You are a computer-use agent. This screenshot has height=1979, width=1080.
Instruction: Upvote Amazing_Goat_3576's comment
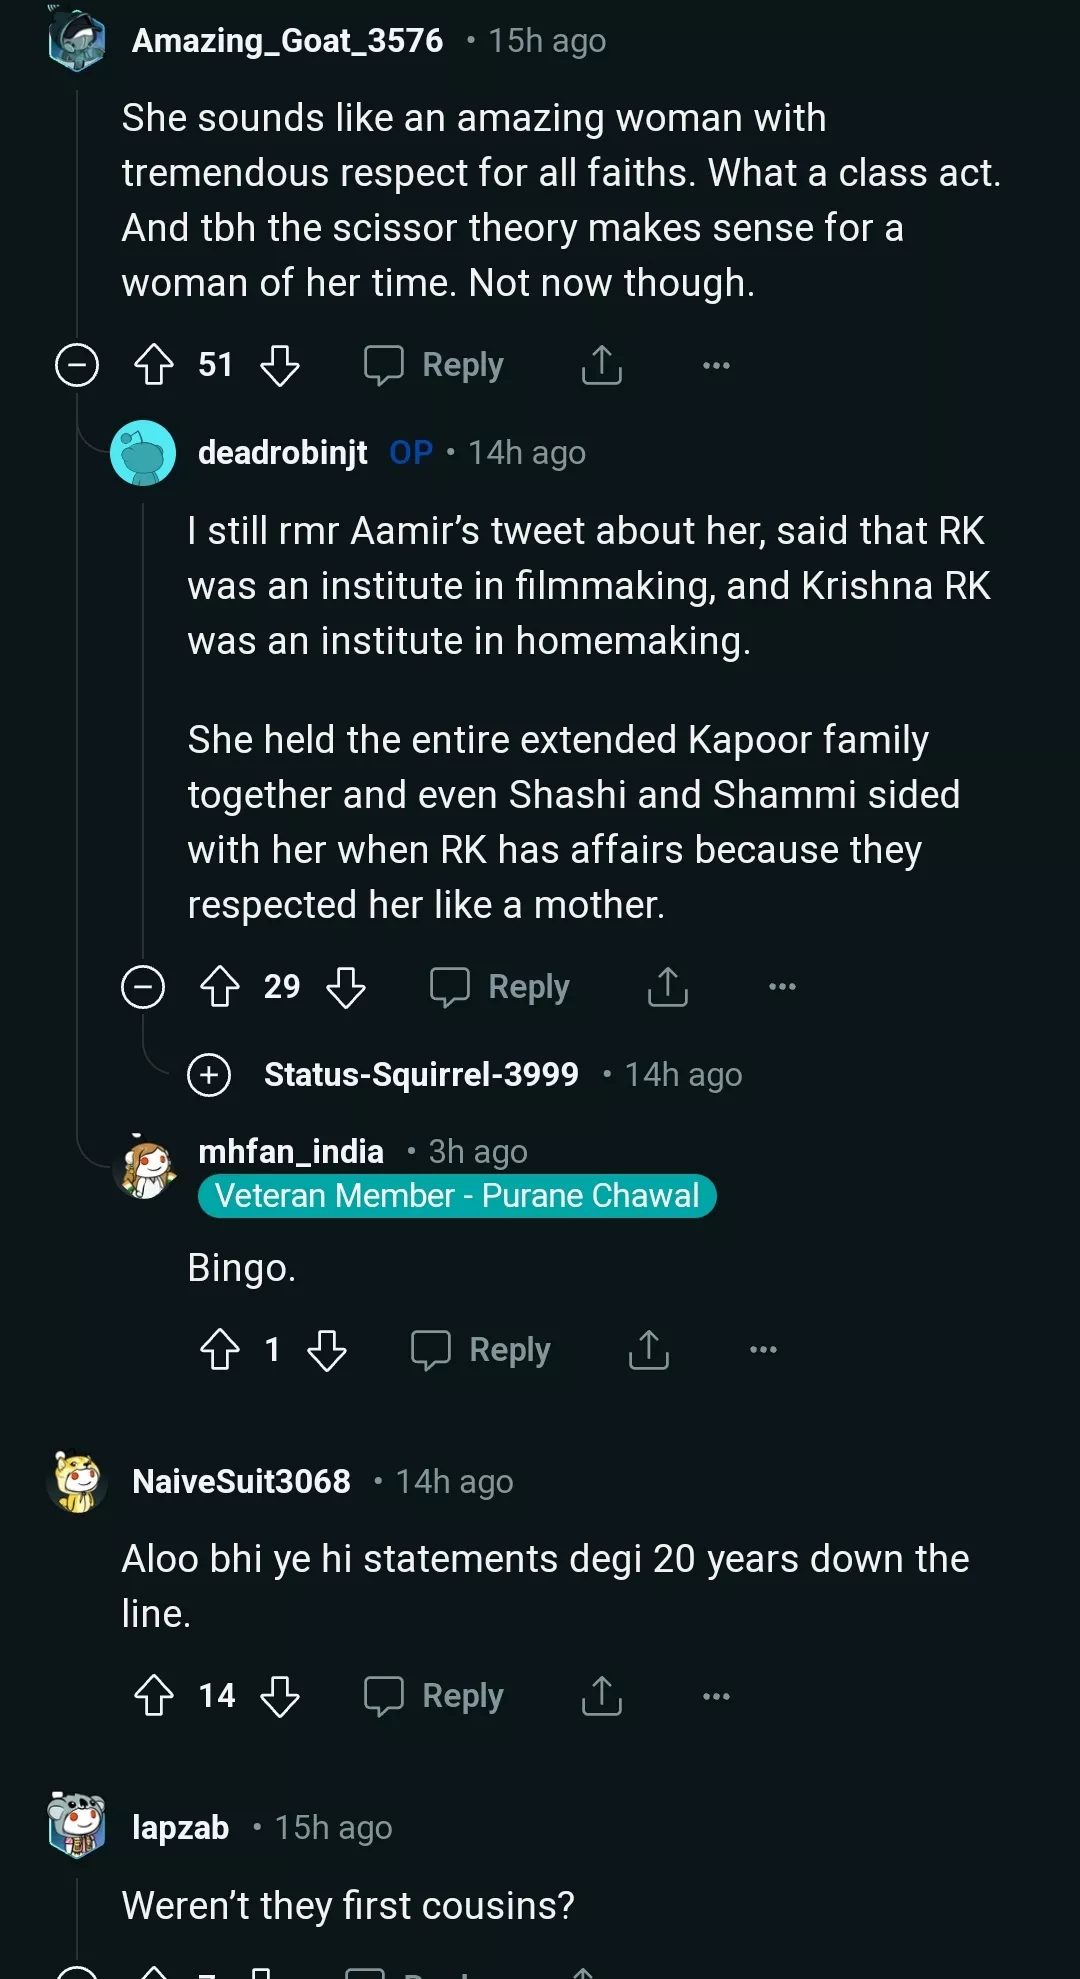[x=154, y=365]
